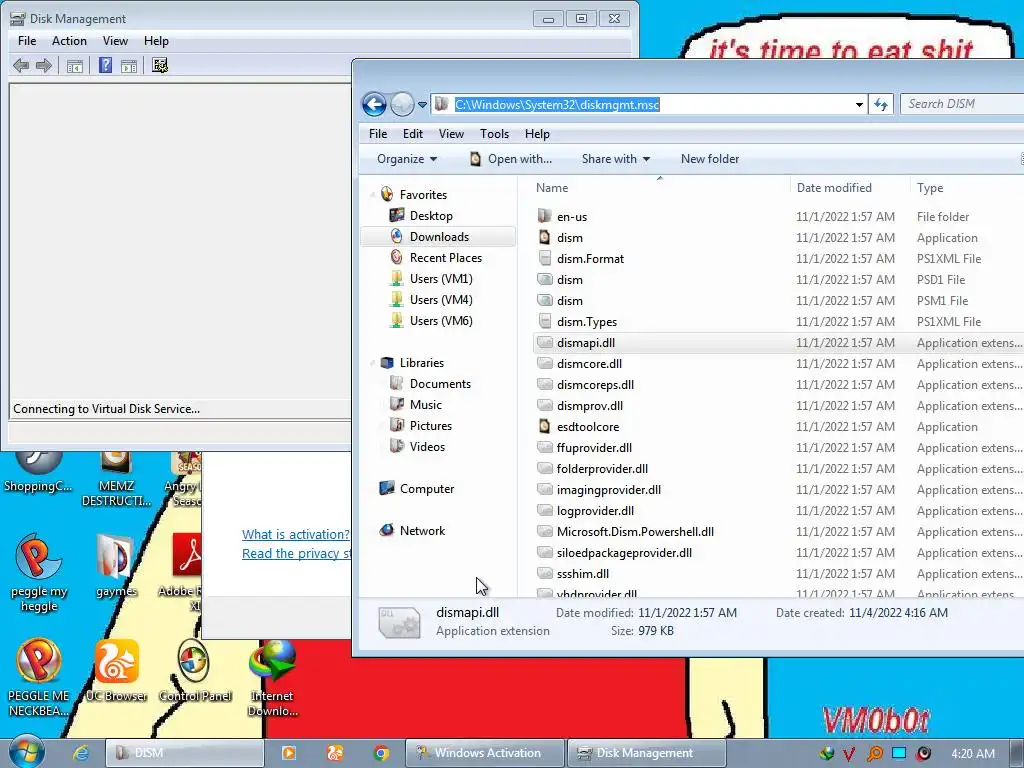Click the Back arrow in Explorer window
1024x768 pixels.
coord(374,104)
